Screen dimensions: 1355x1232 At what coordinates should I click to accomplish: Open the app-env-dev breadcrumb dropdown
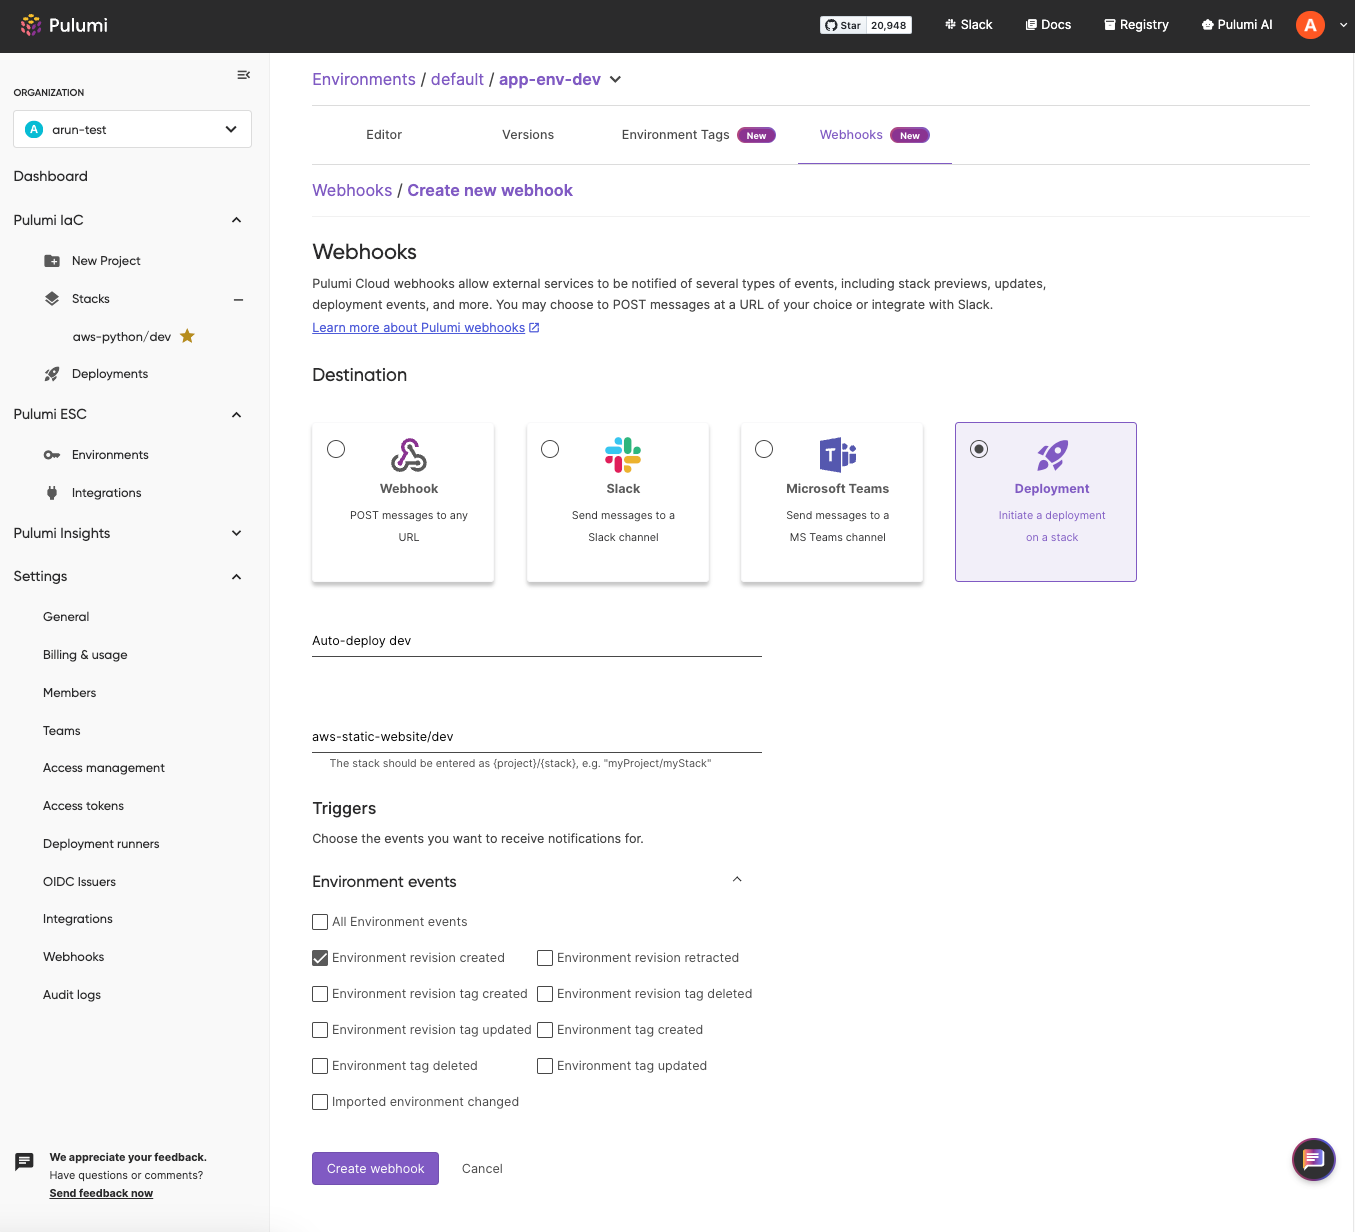(615, 79)
